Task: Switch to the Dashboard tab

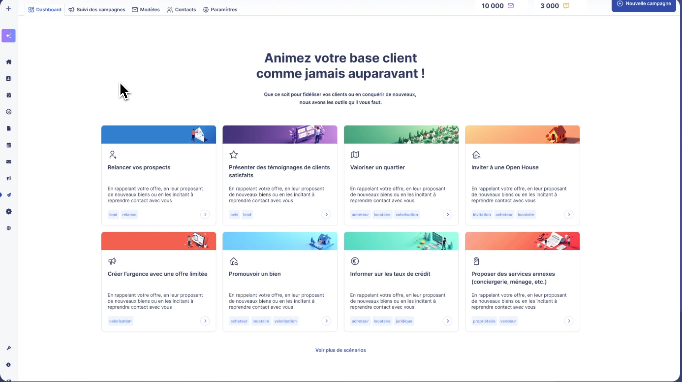Action: 45,10
